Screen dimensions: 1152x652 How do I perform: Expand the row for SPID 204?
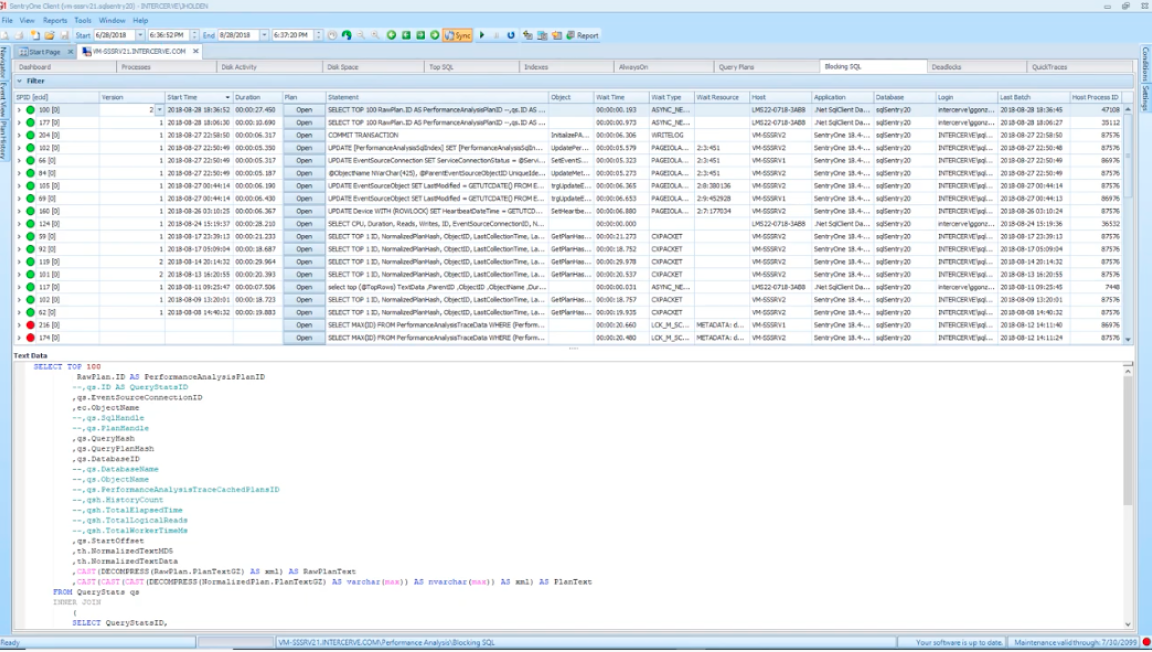click(18, 135)
